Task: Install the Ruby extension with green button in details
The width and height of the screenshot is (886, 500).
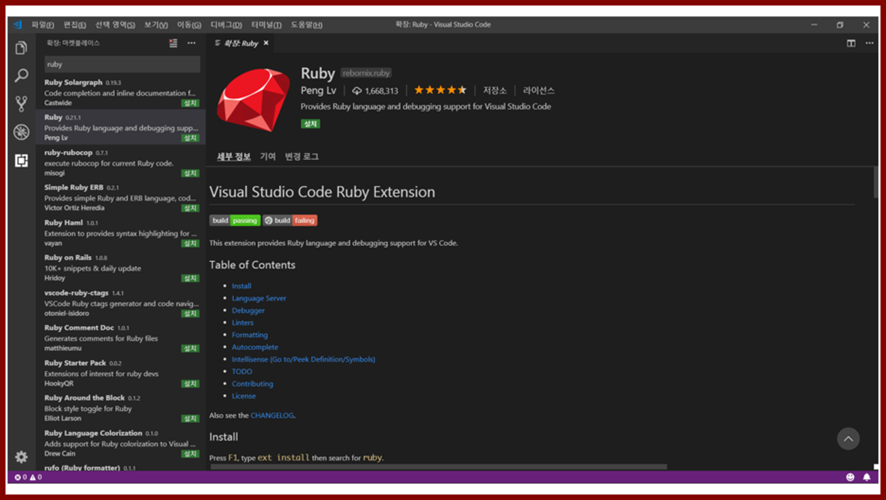Action: pyautogui.click(x=310, y=124)
